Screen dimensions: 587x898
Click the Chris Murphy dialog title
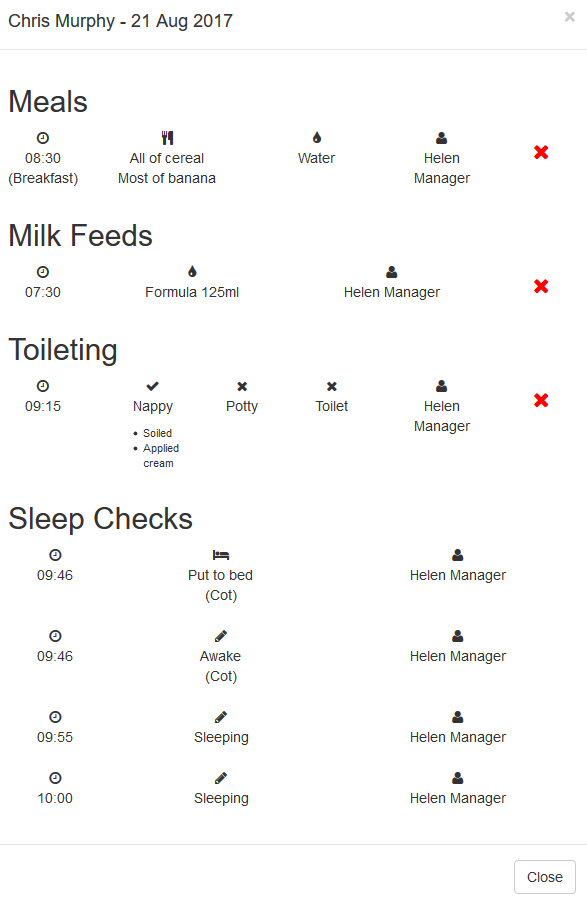click(120, 21)
